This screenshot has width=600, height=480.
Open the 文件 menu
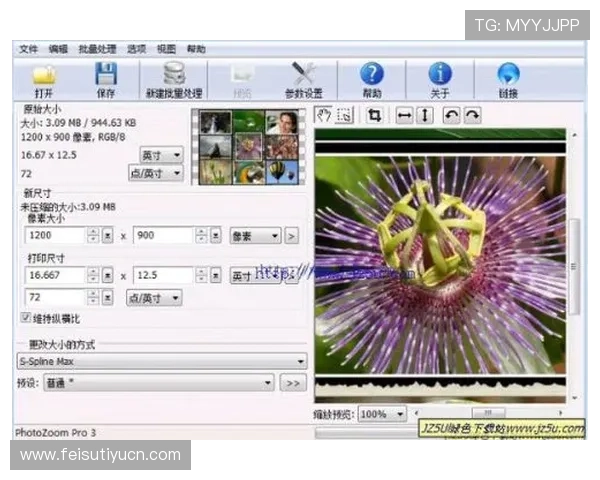[x=29, y=49]
